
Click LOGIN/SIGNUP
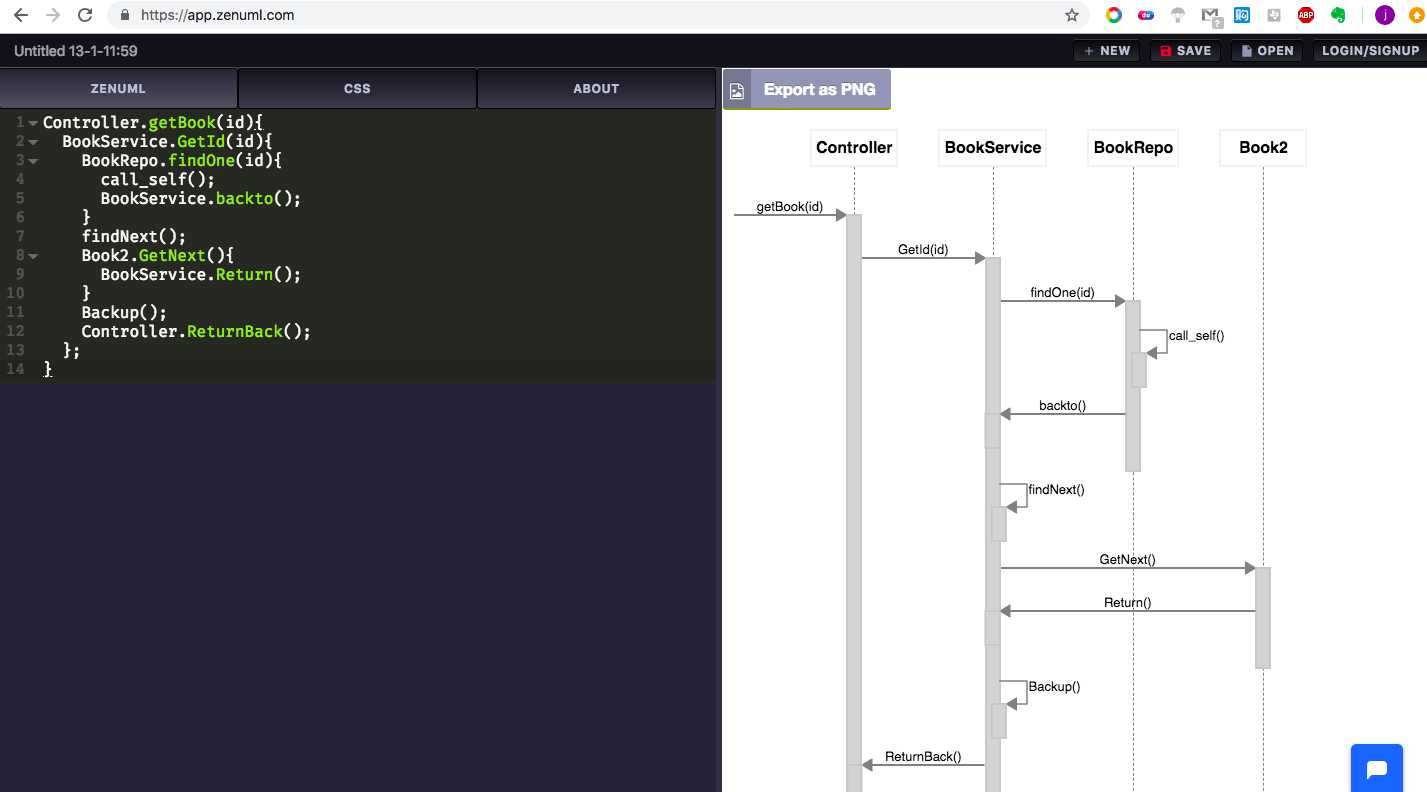(x=1369, y=50)
